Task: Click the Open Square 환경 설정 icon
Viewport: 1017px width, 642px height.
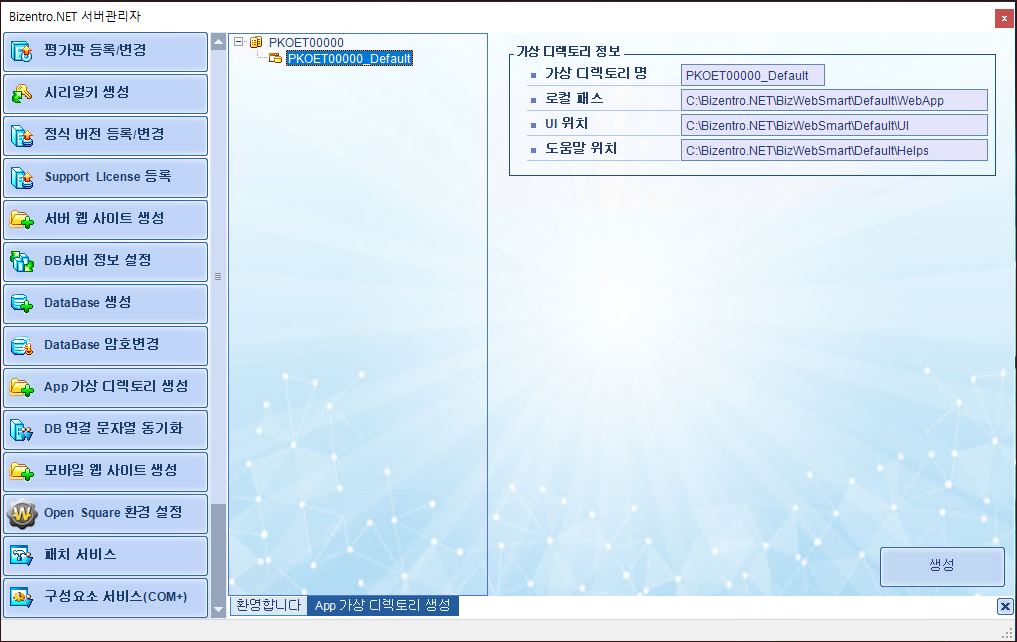Action: 22,513
